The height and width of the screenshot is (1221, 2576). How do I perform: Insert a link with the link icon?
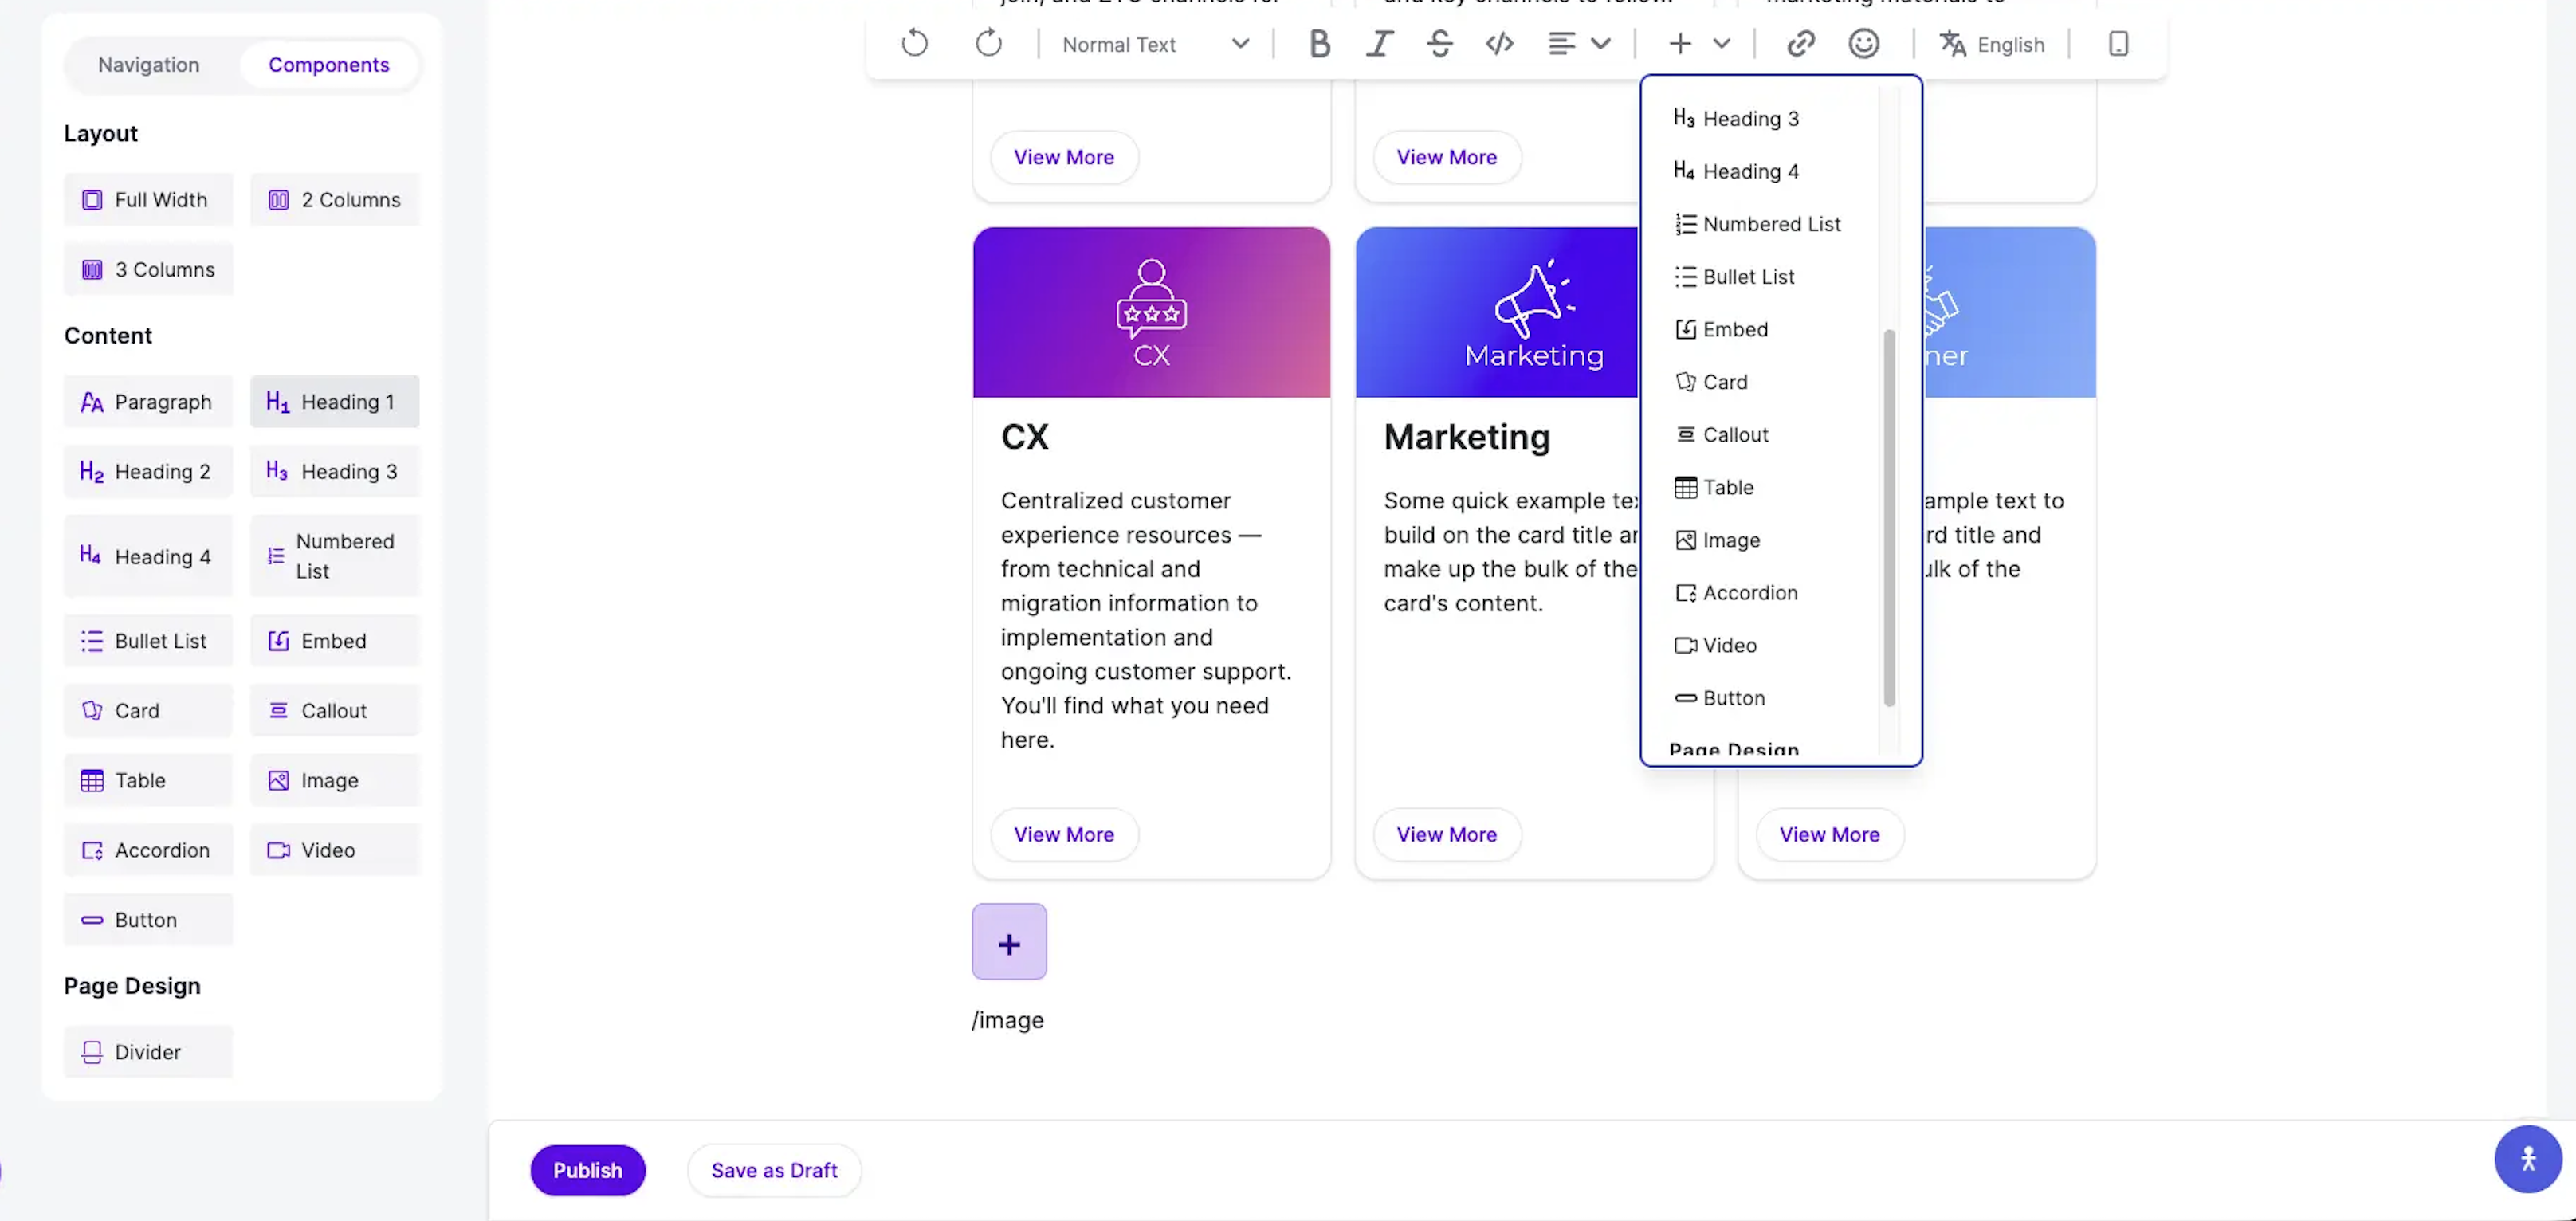(1801, 44)
